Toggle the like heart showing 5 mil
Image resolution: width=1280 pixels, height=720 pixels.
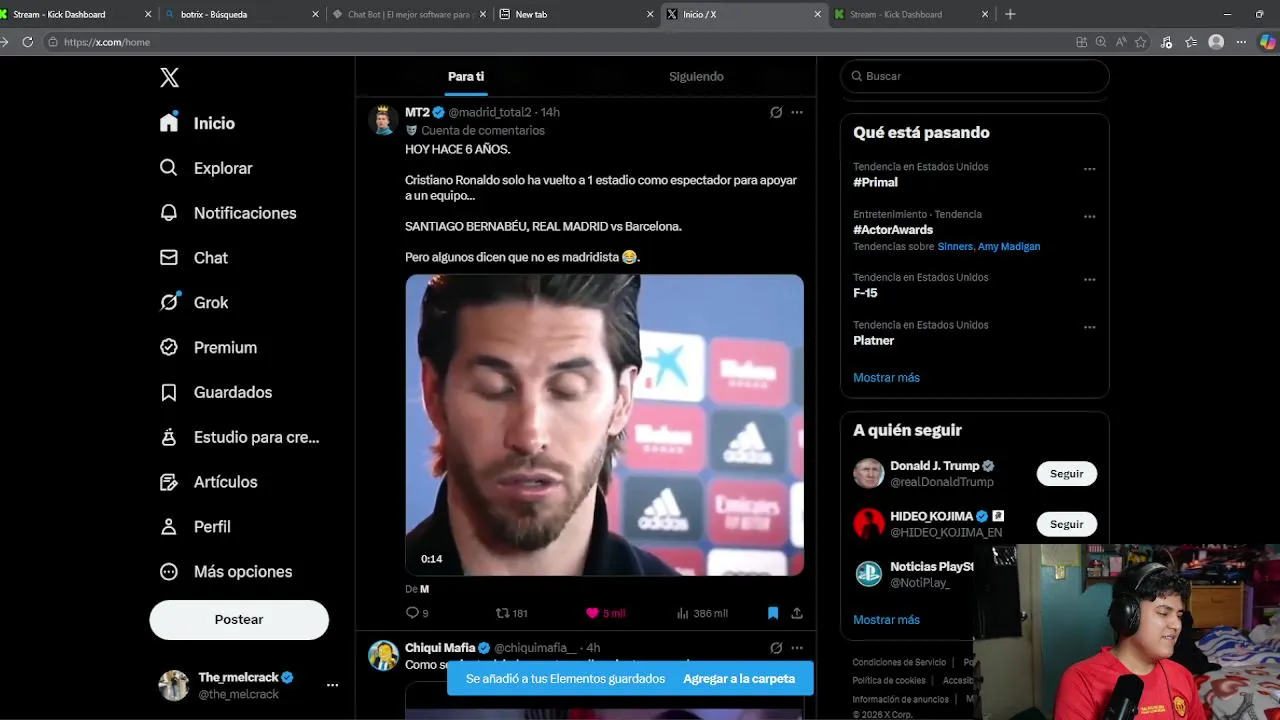(x=592, y=613)
